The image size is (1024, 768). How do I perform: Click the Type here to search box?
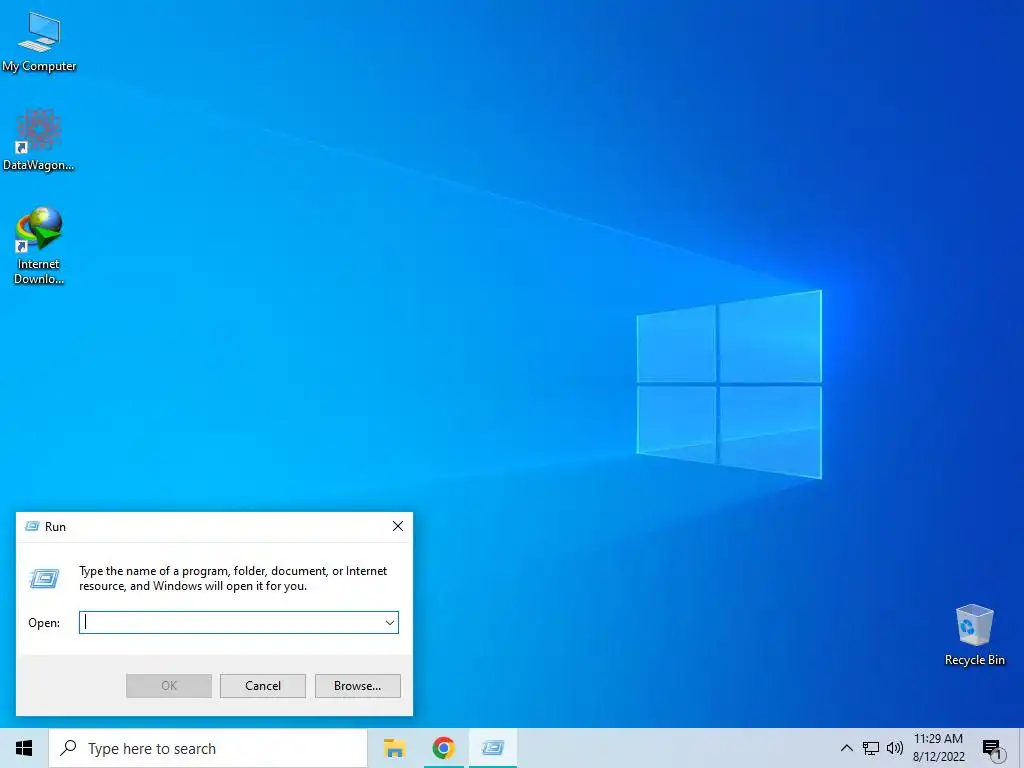(x=208, y=748)
